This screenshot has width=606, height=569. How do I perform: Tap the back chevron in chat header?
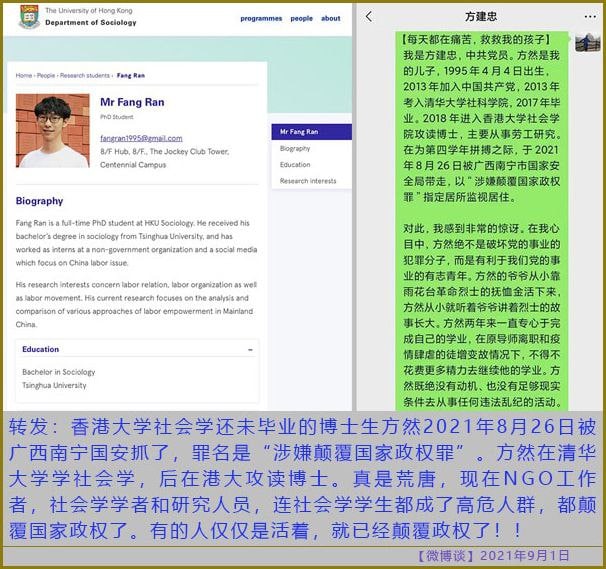coord(369,17)
